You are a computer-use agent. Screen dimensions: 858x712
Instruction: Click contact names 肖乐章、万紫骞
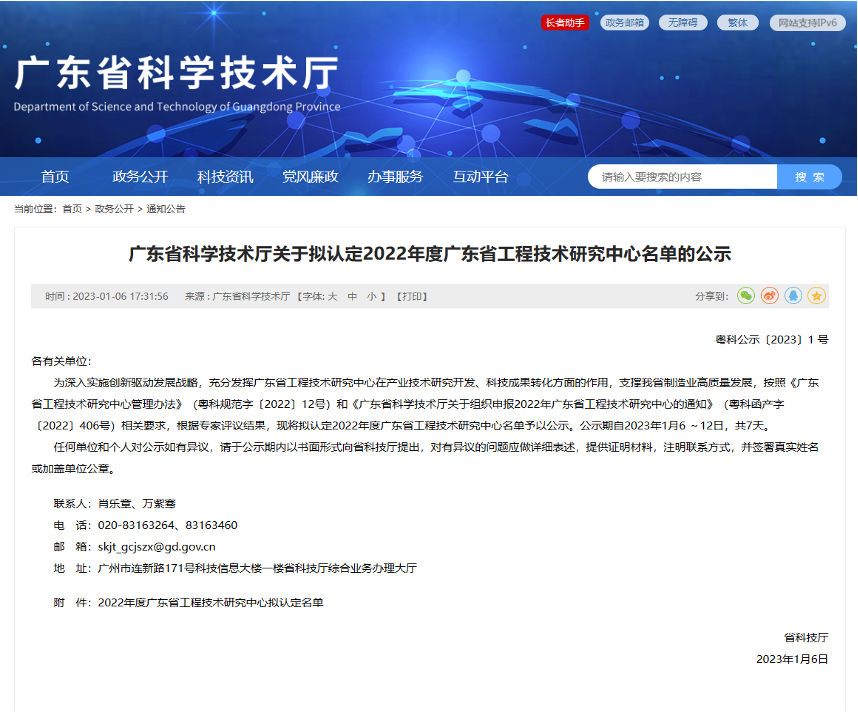[137, 503]
